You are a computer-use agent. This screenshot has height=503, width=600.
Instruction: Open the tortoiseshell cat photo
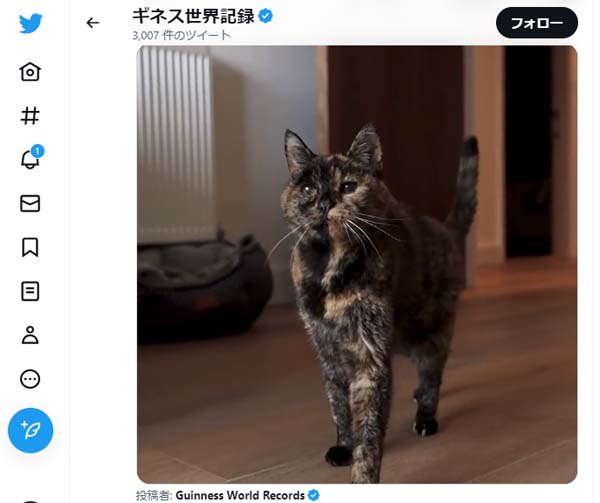pos(357,264)
